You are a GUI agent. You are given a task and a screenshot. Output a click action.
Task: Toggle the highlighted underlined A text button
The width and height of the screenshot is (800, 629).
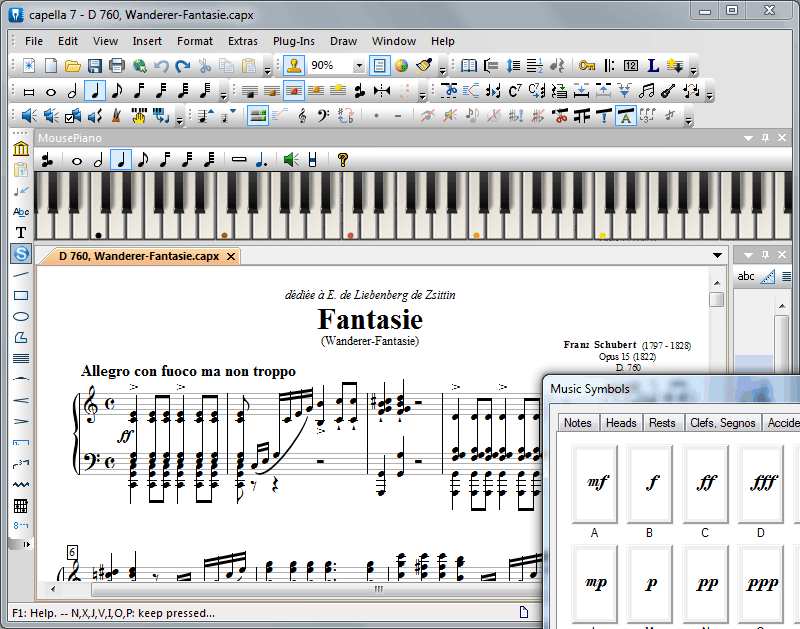point(626,116)
